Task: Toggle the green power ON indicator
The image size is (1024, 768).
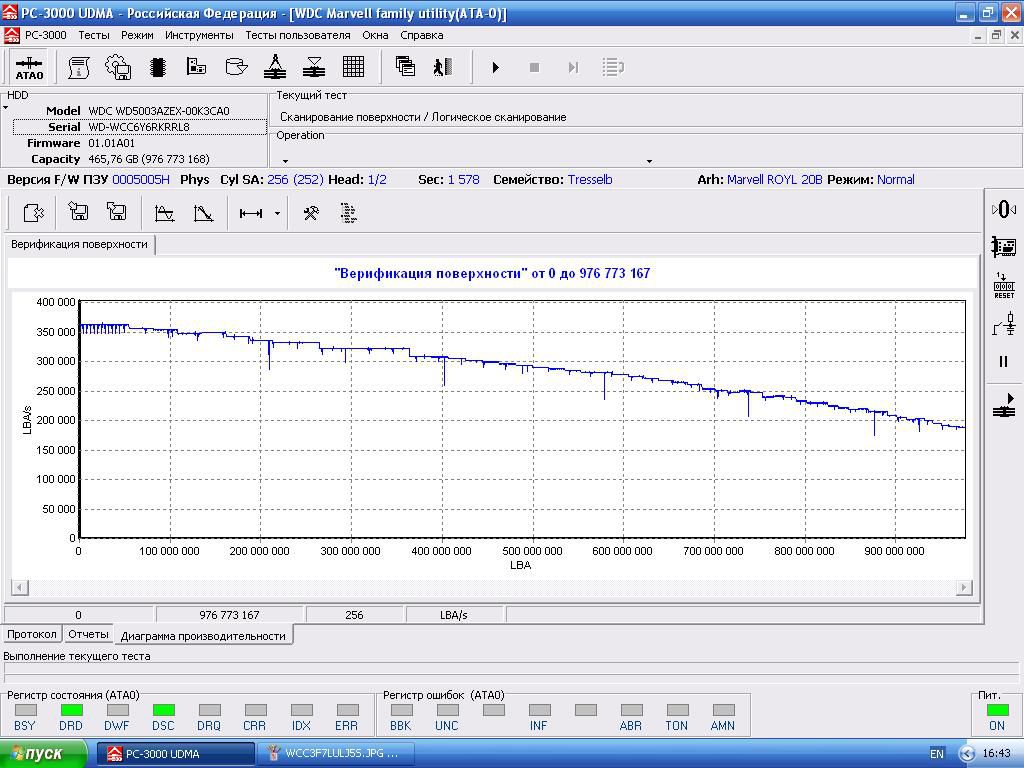Action: point(997,710)
